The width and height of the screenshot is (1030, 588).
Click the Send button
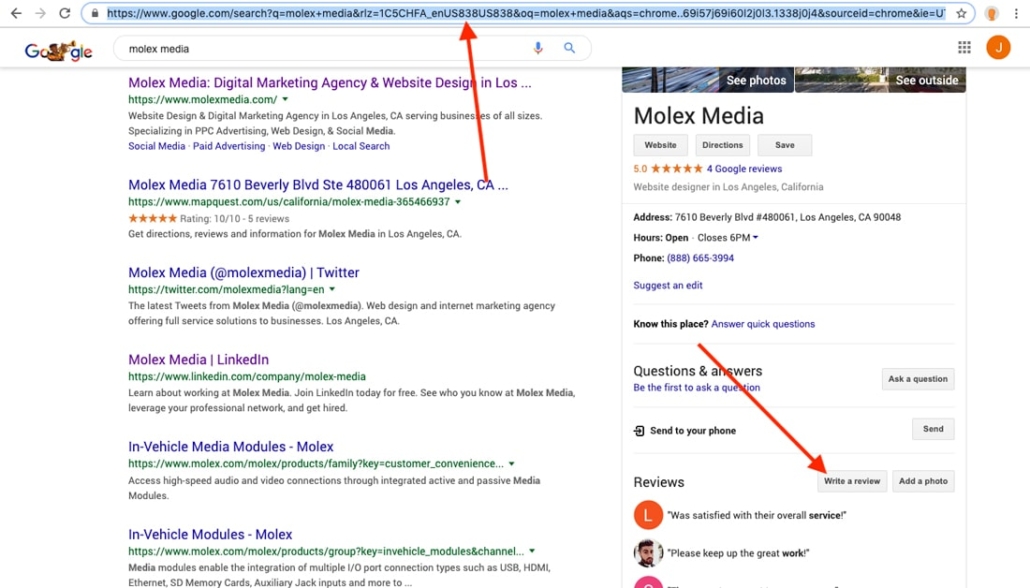933,429
